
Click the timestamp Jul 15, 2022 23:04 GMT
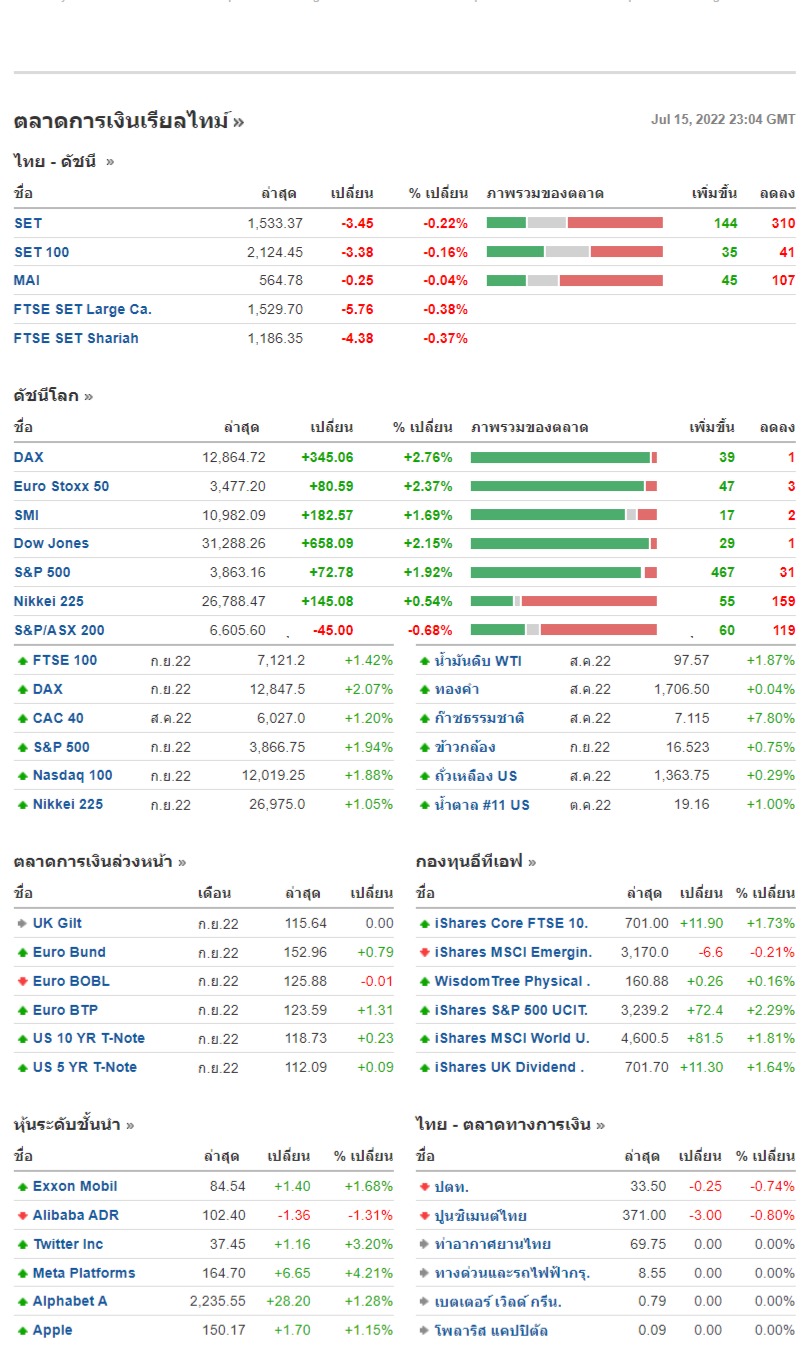point(723,119)
